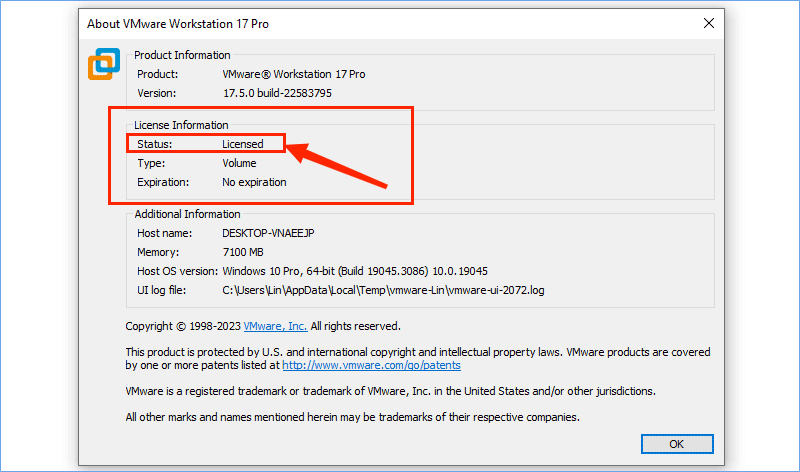Viewport: 800px width, 472px height.
Task: Click the VMware Workstation logo icon
Action: point(104,64)
